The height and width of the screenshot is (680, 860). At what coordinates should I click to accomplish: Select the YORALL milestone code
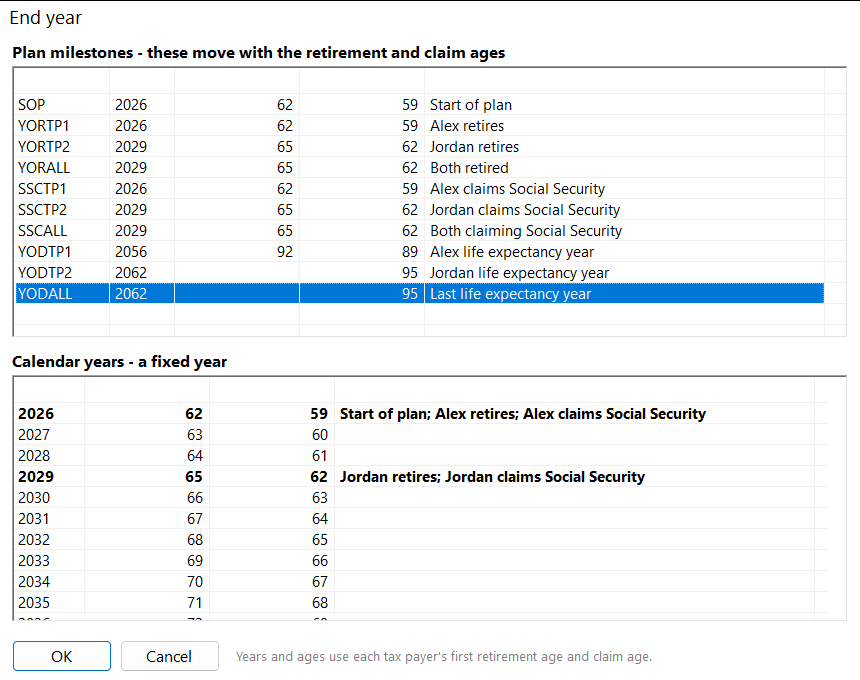tap(44, 167)
